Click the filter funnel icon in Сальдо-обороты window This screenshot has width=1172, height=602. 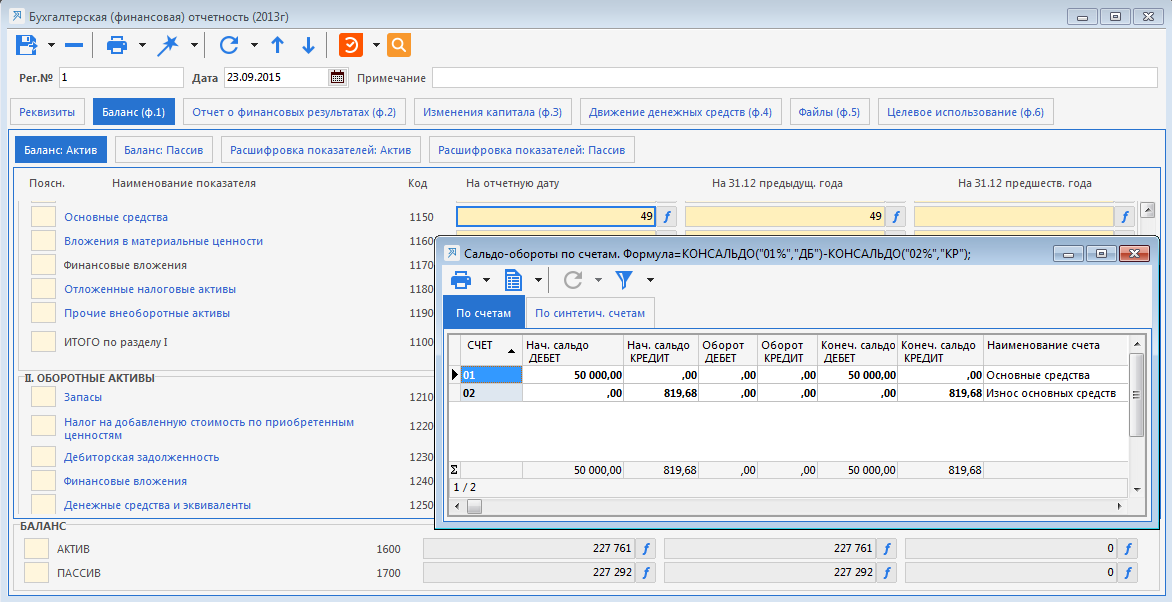tap(624, 280)
